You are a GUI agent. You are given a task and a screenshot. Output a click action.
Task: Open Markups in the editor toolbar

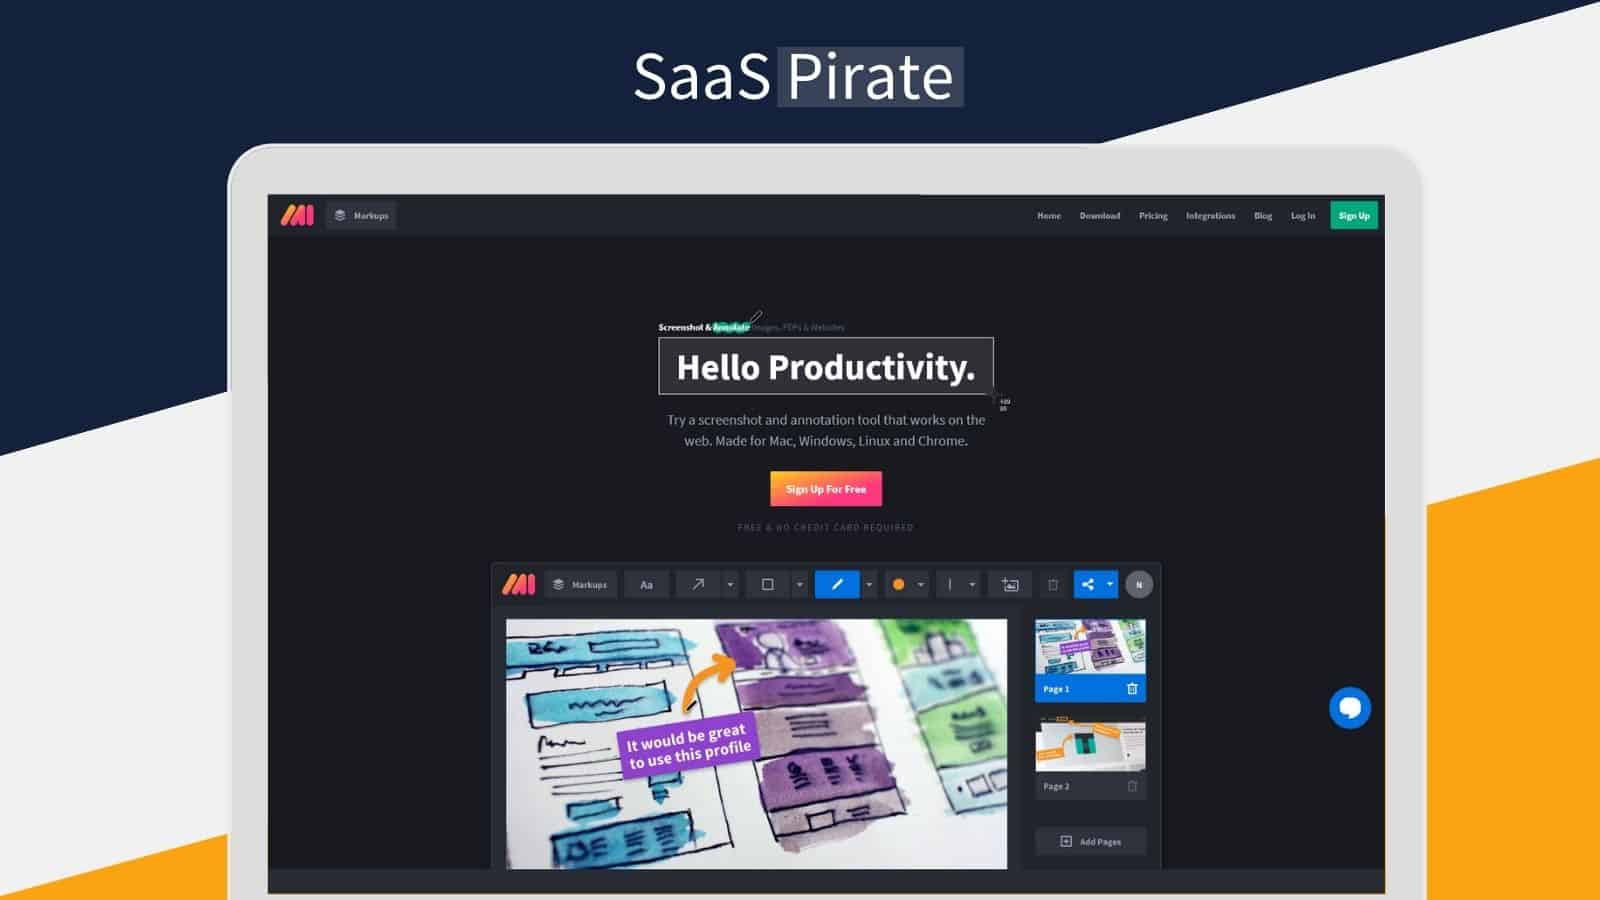click(x=581, y=584)
